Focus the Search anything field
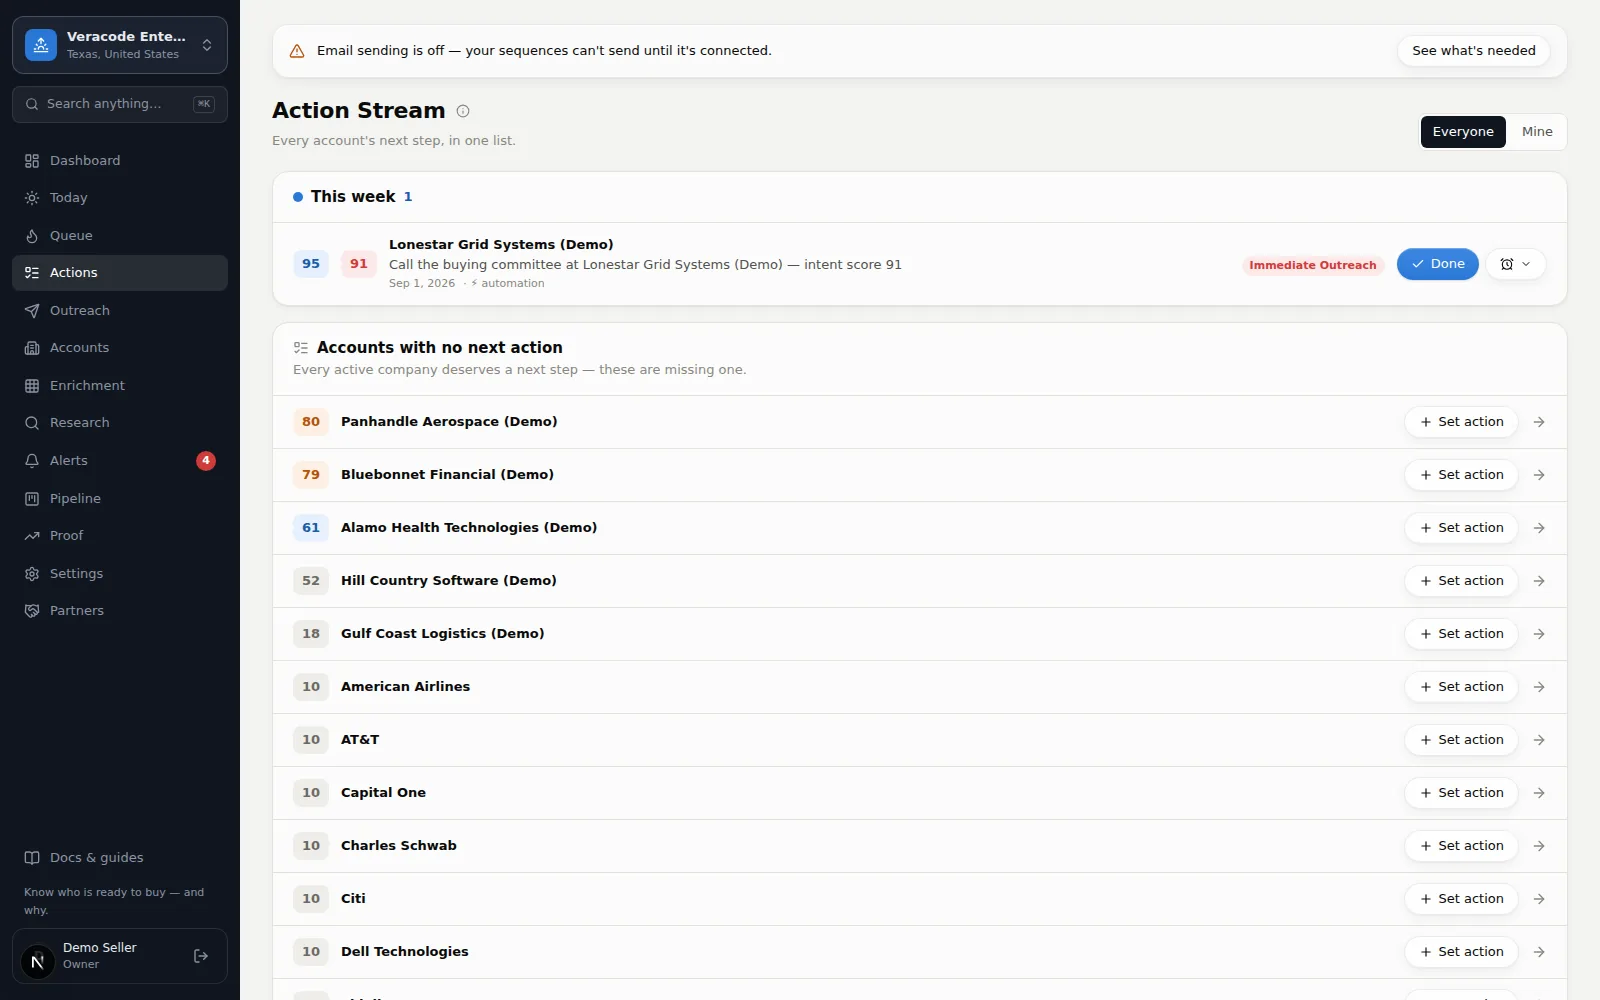Image resolution: width=1600 pixels, height=1000 pixels. pos(120,104)
